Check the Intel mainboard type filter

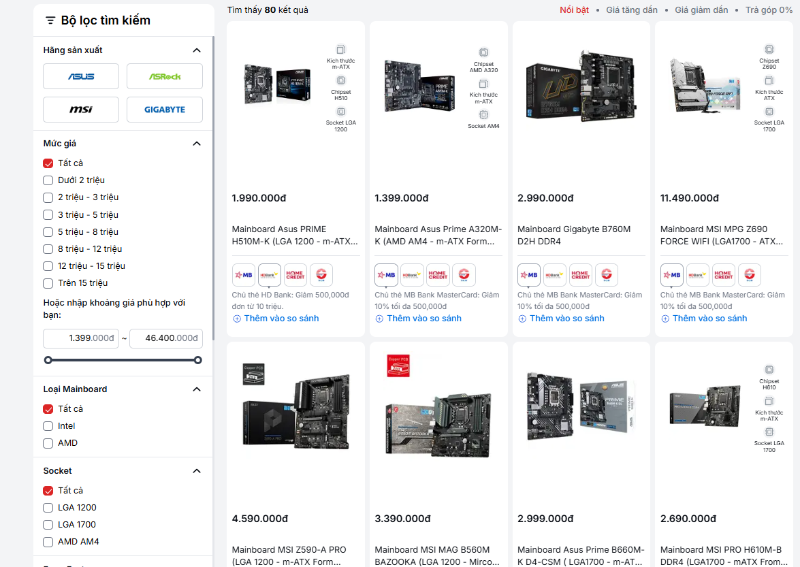(48, 426)
